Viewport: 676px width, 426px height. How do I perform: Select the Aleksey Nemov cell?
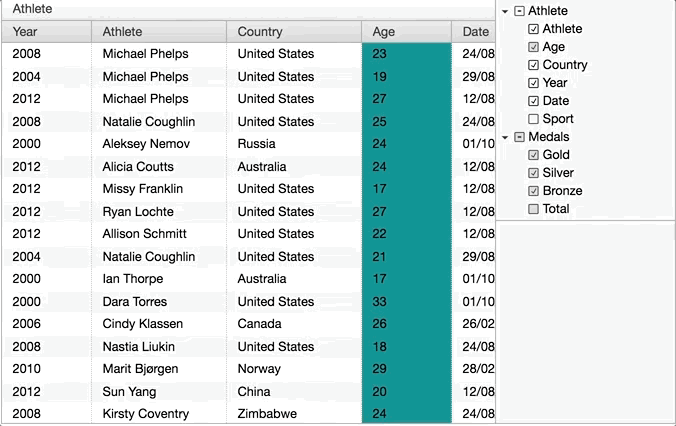[159, 144]
